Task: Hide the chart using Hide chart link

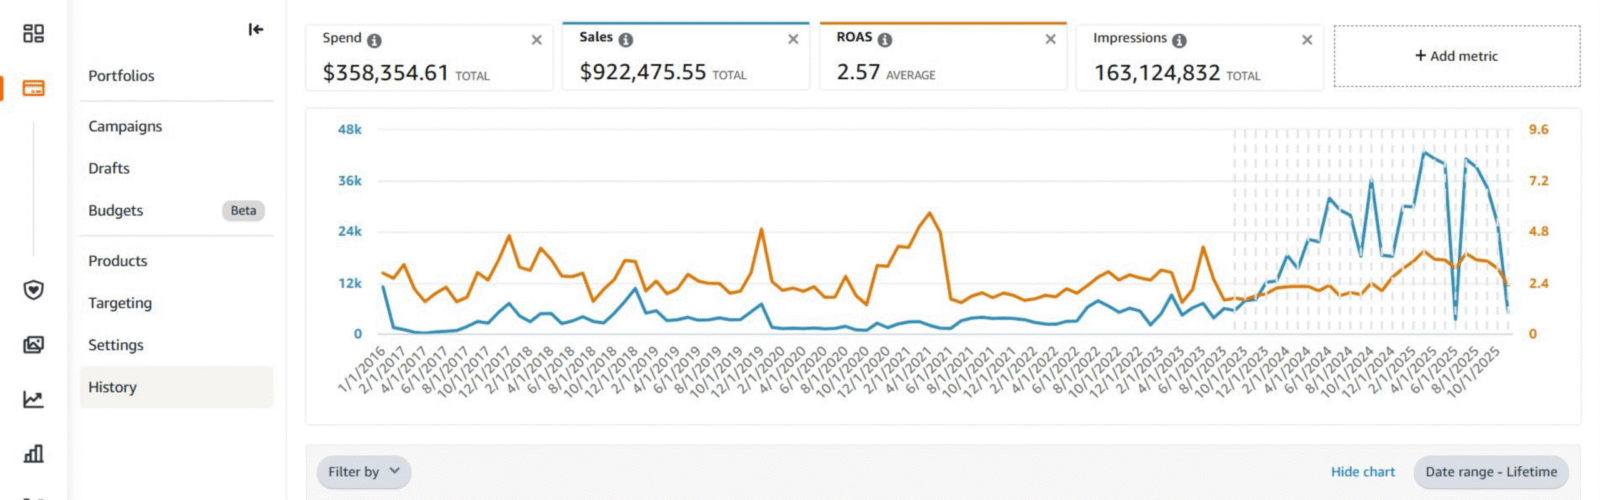Action: click(x=1362, y=472)
